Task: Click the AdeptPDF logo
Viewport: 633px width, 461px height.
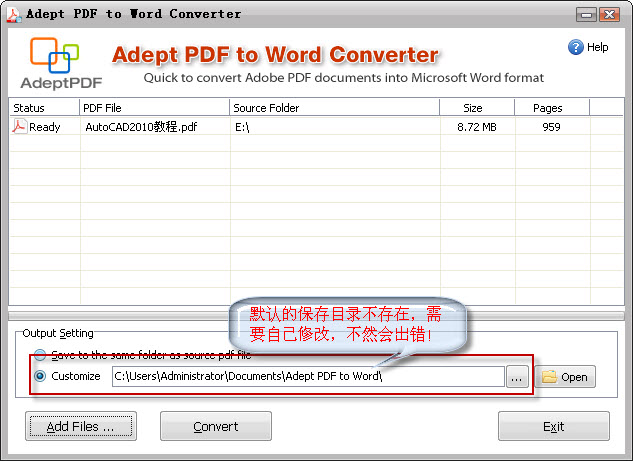Action: click(x=61, y=63)
